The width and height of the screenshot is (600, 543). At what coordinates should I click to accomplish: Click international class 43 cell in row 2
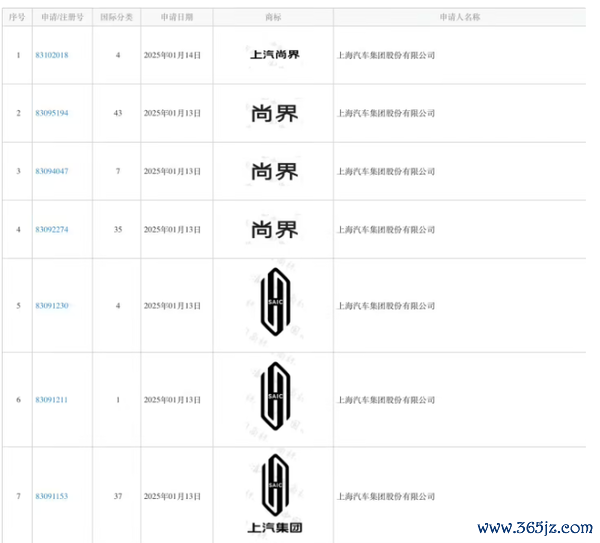pos(117,113)
